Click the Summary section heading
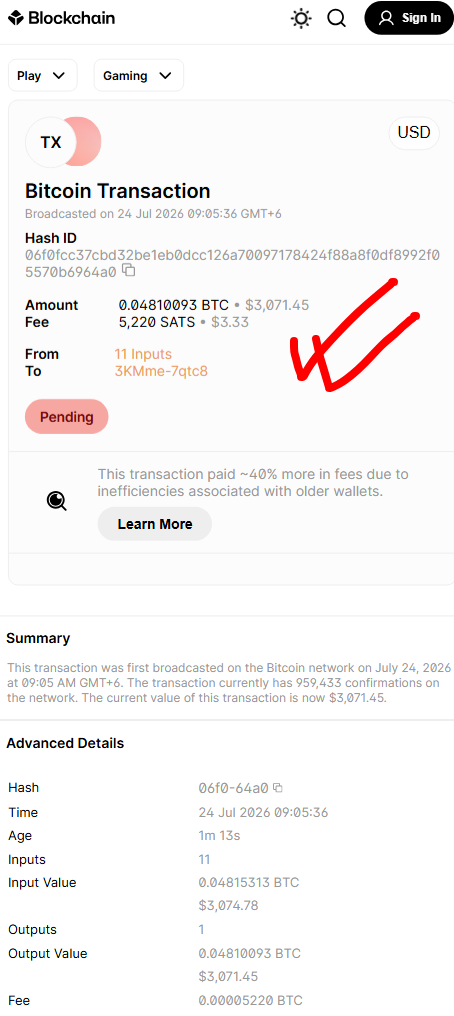 click(38, 638)
